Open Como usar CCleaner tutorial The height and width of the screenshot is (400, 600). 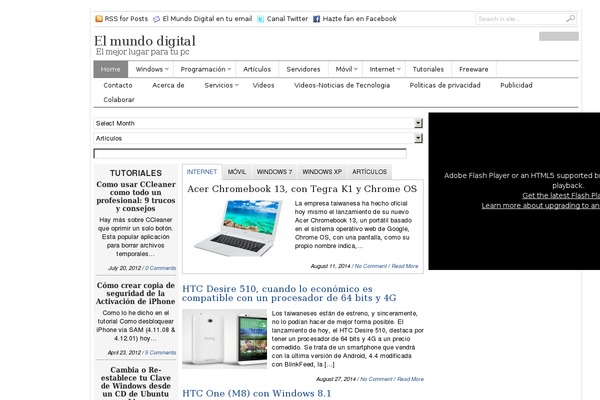[136, 196]
